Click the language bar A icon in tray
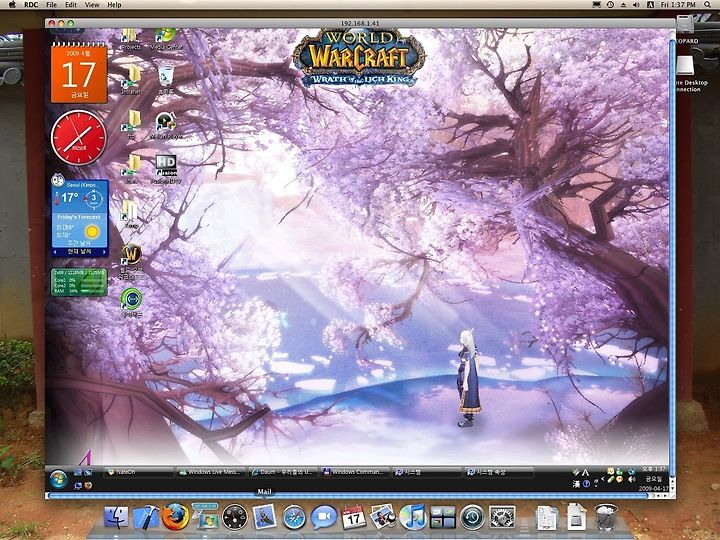 [x=585, y=472]
